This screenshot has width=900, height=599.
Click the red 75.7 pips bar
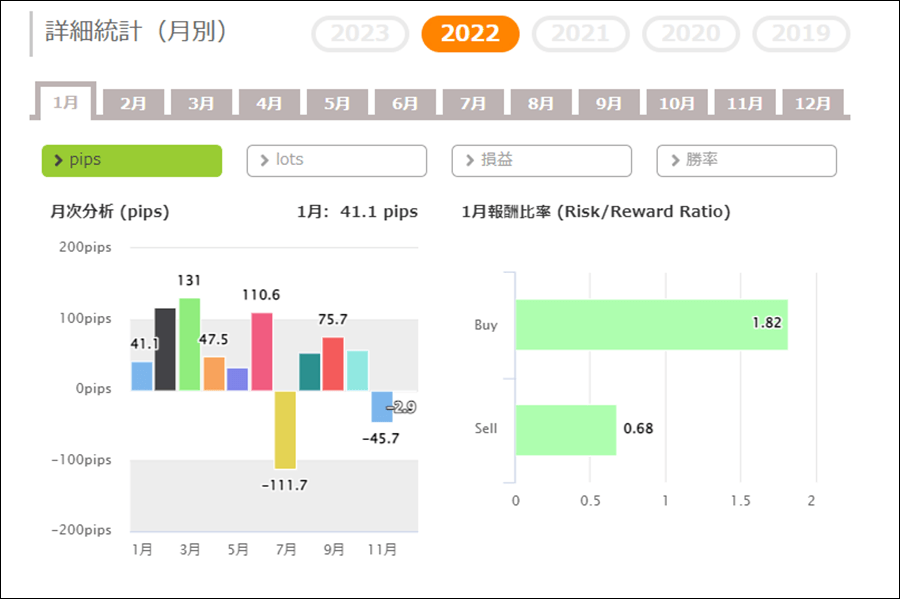tap(333, 363)
